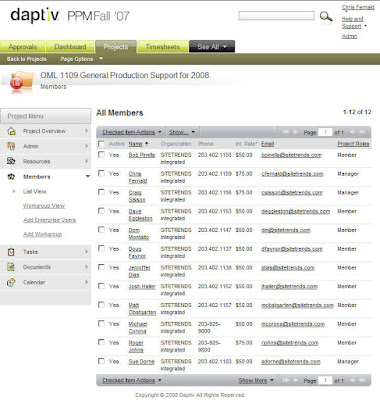Image resolution: width=380 pixels, height=400 pixels.
Task: Switch to the Approvals tab
Action: pos(23,47)
